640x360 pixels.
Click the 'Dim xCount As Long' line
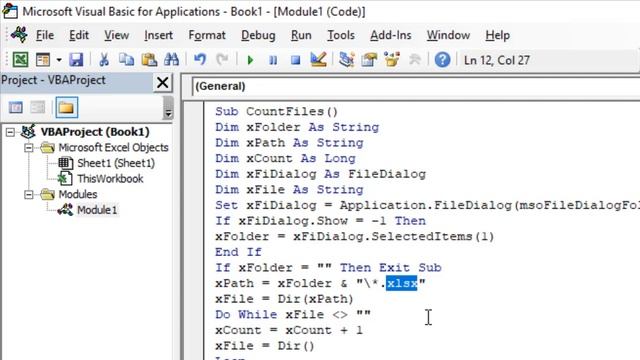285,158
